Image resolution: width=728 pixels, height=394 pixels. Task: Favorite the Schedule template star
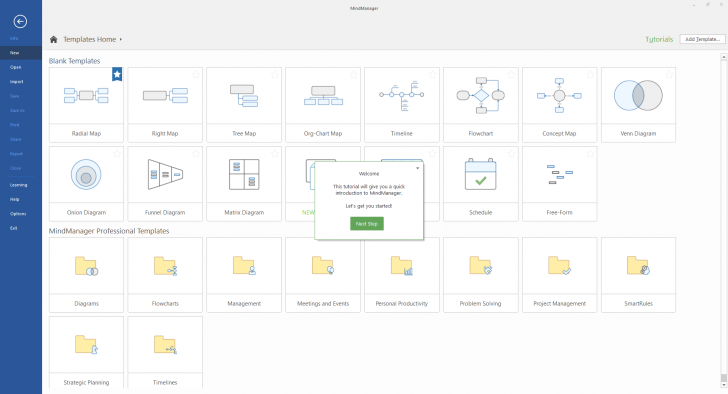tap(512, 153)
